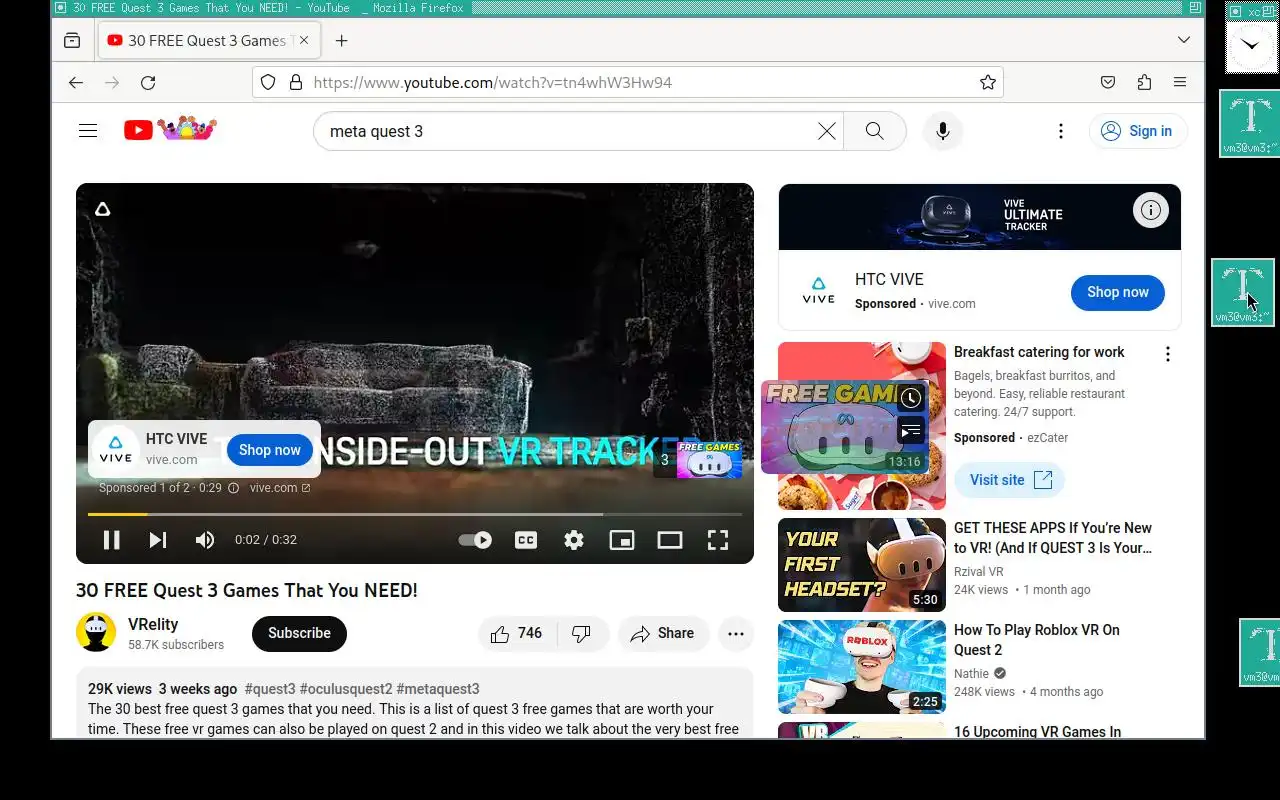Open VRelity channel avatar

(x=96, y=632)
